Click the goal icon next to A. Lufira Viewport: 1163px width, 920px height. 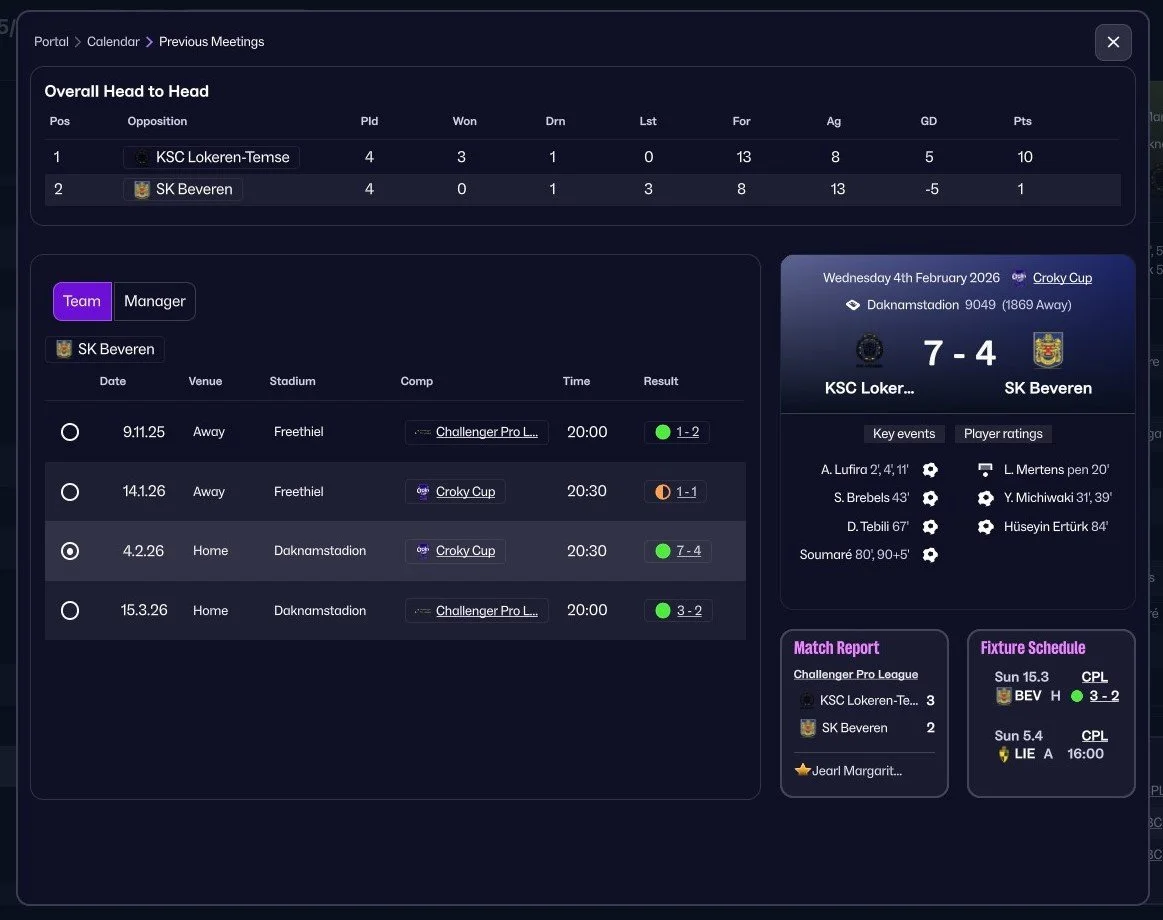pos(930,470)
